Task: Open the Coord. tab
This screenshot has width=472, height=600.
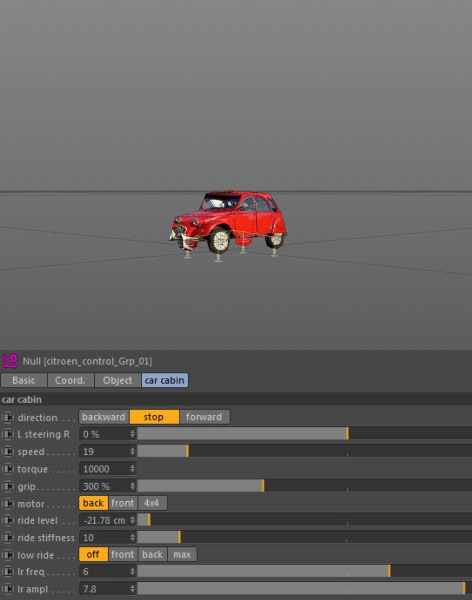Action: [x=70, y=380]
